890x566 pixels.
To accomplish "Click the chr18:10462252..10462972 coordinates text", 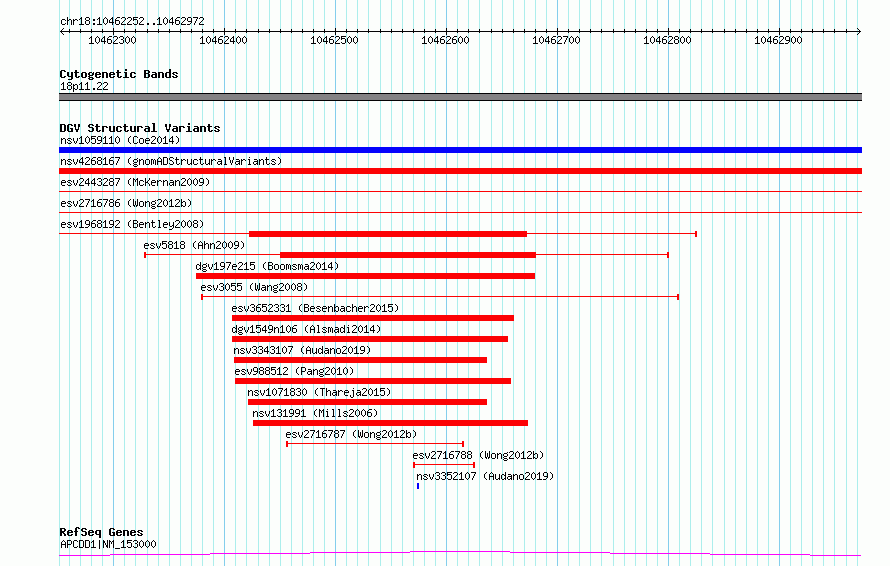I will click(x=132, y=22).
